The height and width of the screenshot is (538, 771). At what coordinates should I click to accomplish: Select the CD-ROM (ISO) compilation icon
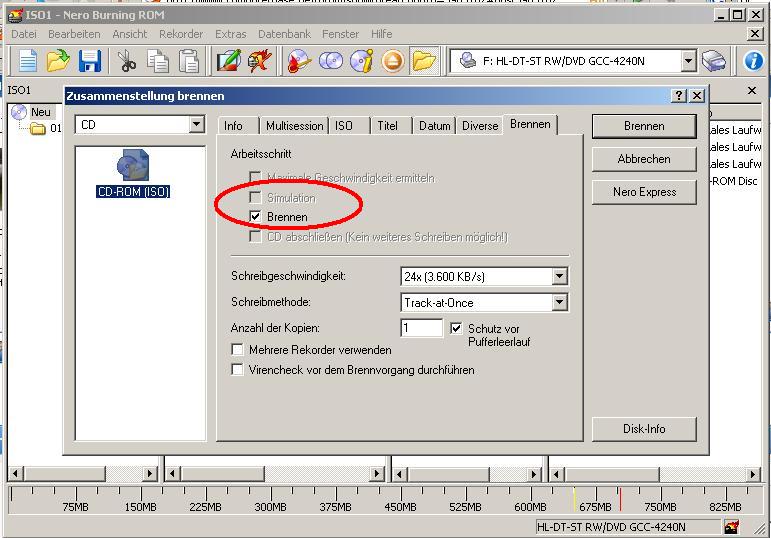pos(133,173)
